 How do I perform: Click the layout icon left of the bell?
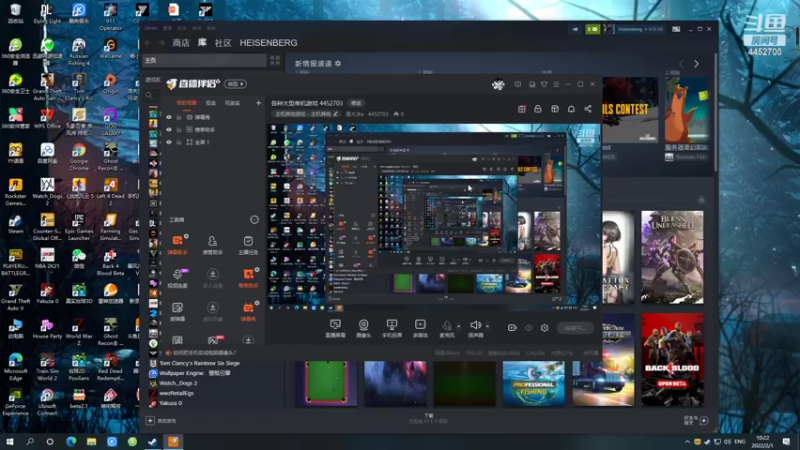(555, 109)
